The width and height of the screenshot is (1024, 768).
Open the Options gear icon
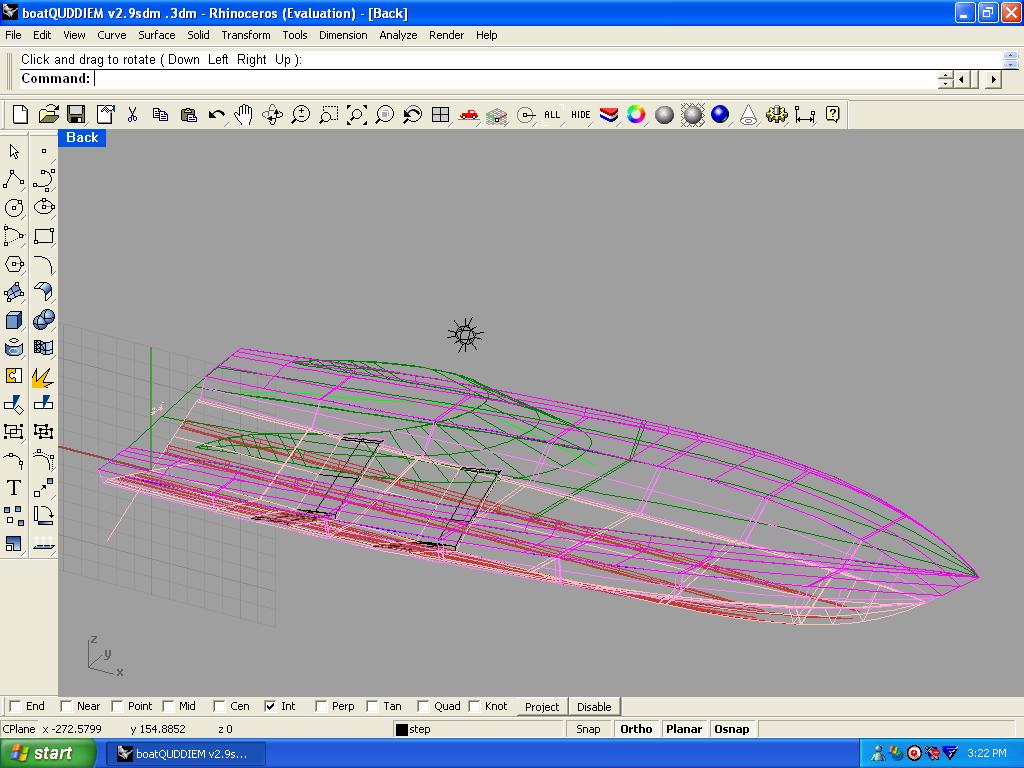tap(777, 115)
